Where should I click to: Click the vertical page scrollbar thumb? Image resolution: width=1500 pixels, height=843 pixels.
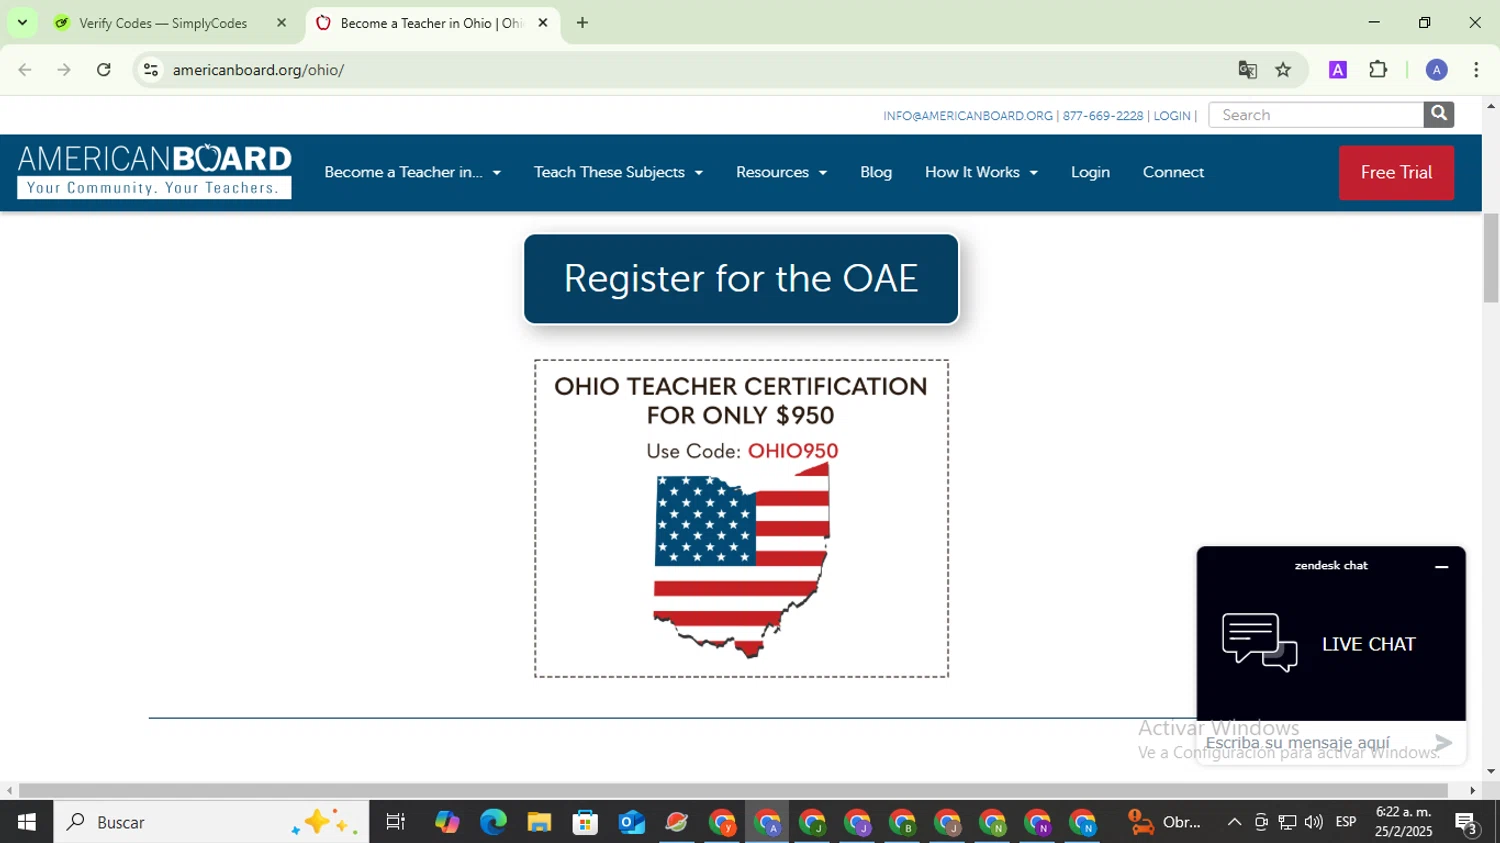pos(1491,258)
